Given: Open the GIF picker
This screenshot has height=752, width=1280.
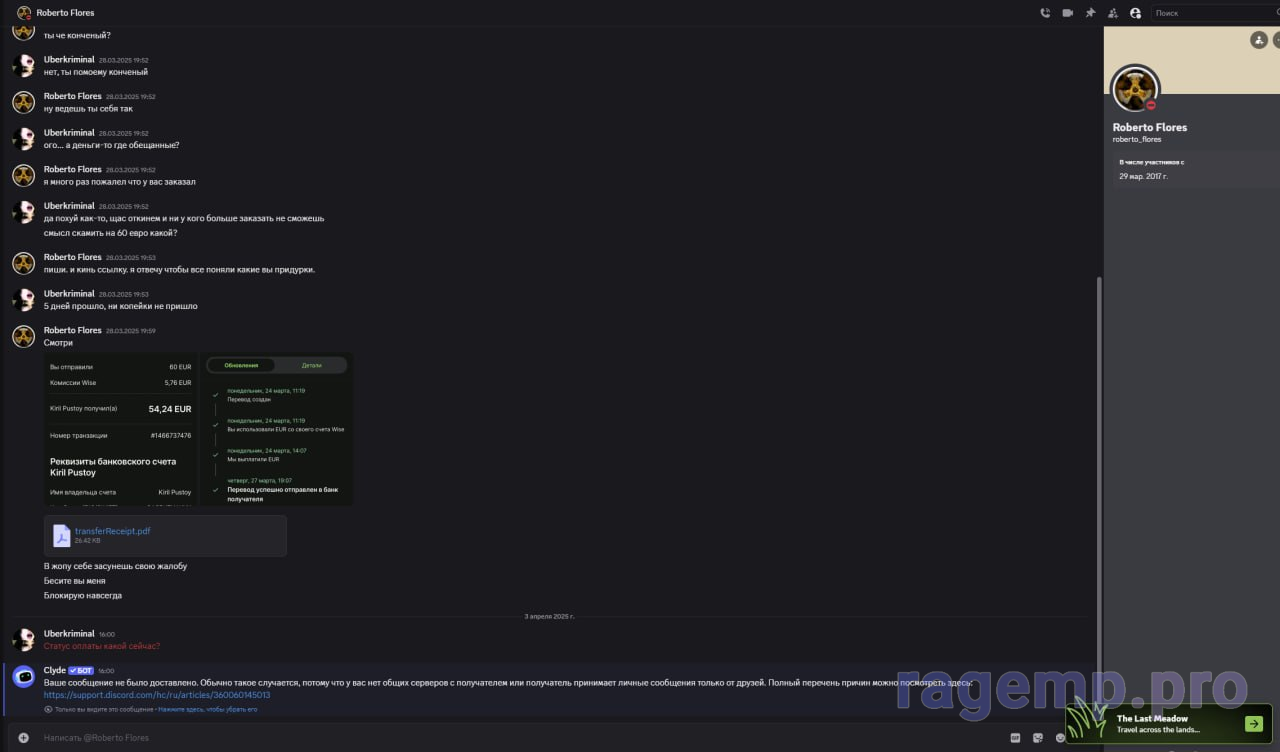Looking at the screenshot, I should coord(1016,738).
